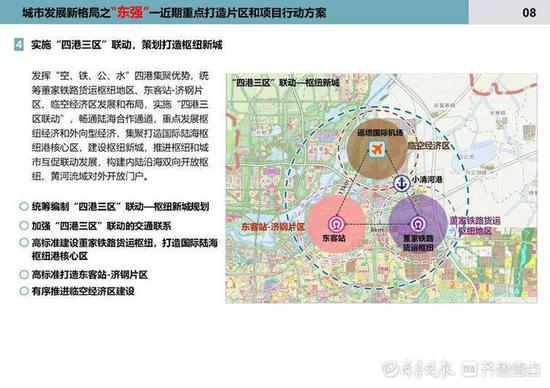The height and width of the screenshot is (388, 550).
Task: Click bullet circle beside 加强“四港三区”联动的交通联系
Action: (24, 226)
